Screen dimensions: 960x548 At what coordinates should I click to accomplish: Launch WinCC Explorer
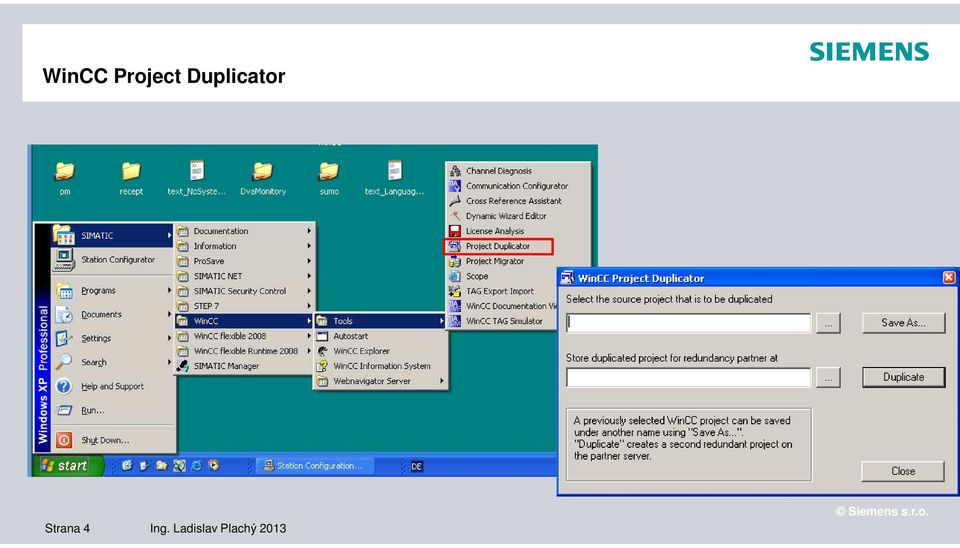pyautogui.click(x=381, y=351)
